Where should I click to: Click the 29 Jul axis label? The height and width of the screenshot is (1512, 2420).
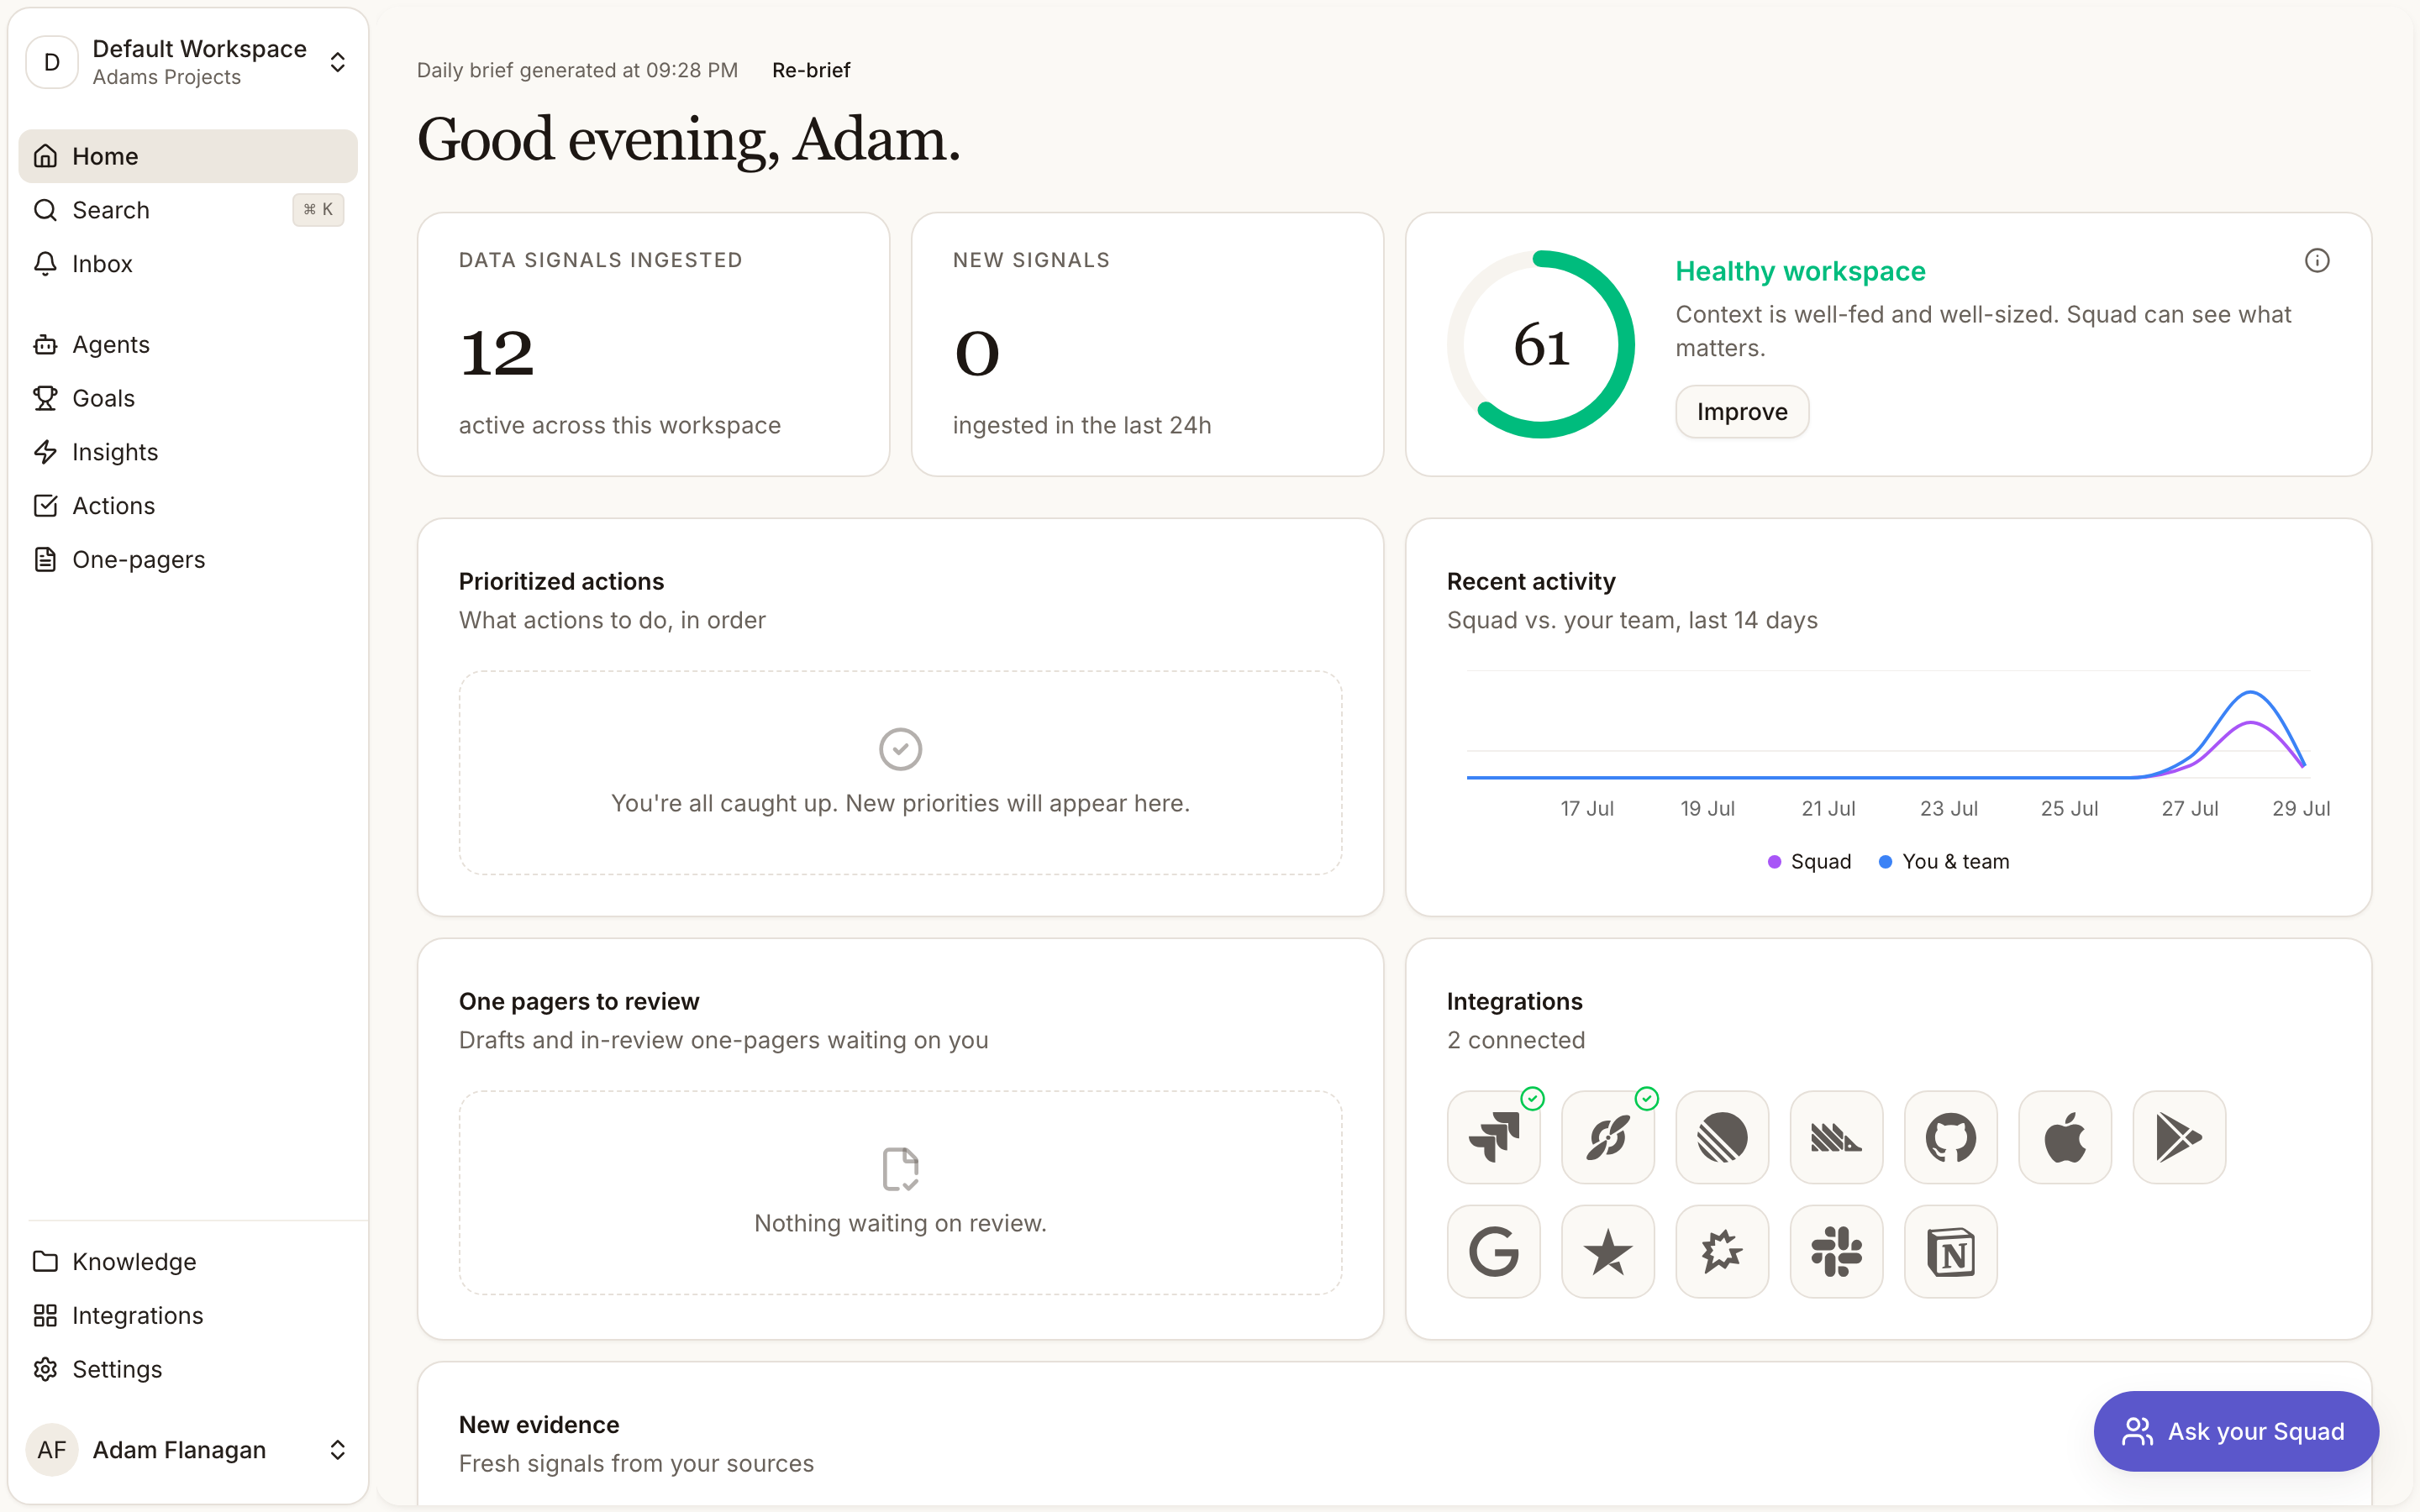click(x=2301, y=808)
